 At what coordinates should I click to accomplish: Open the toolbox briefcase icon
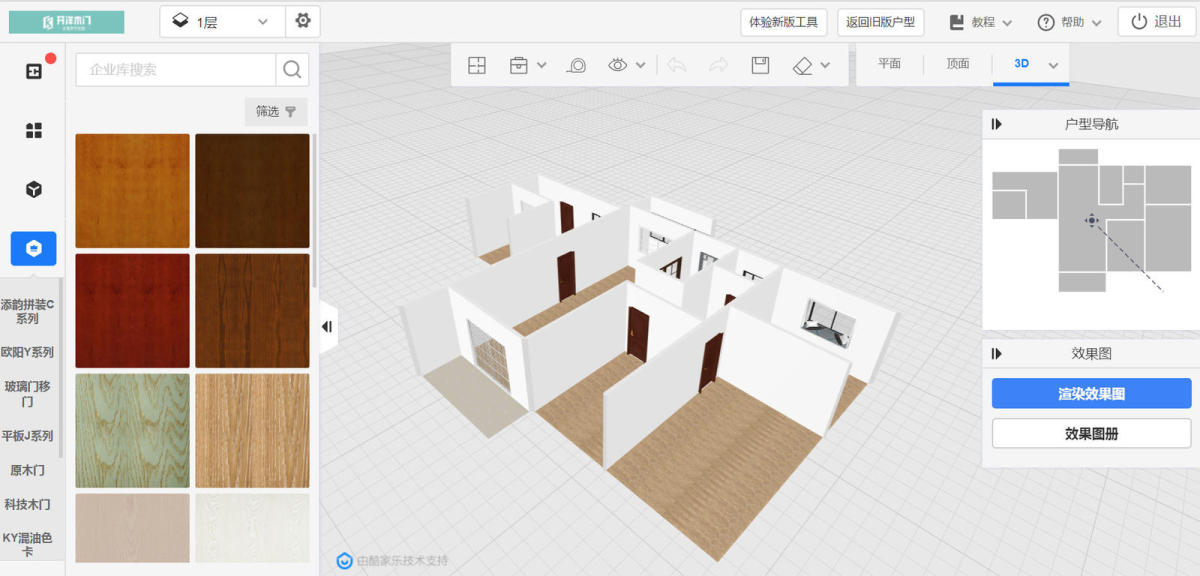tap(518, 65)
